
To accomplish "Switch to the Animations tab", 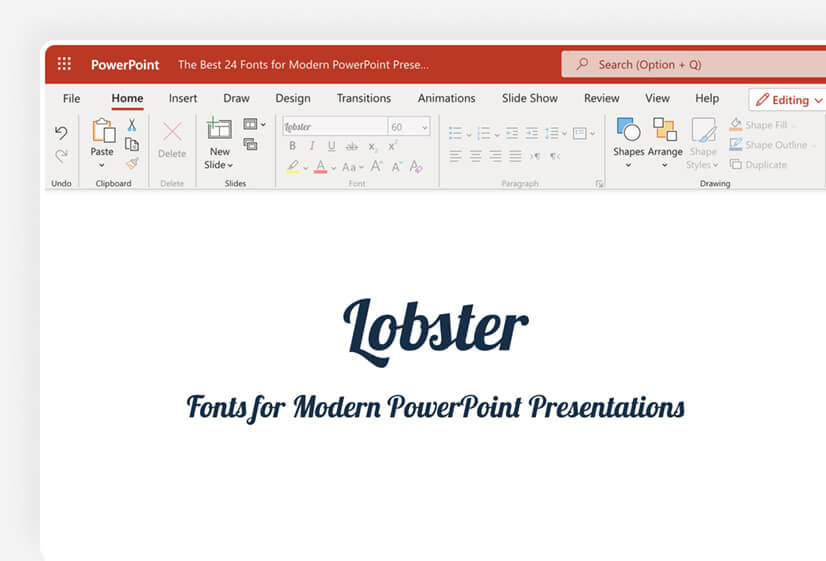I will click(x=446, y=98).
